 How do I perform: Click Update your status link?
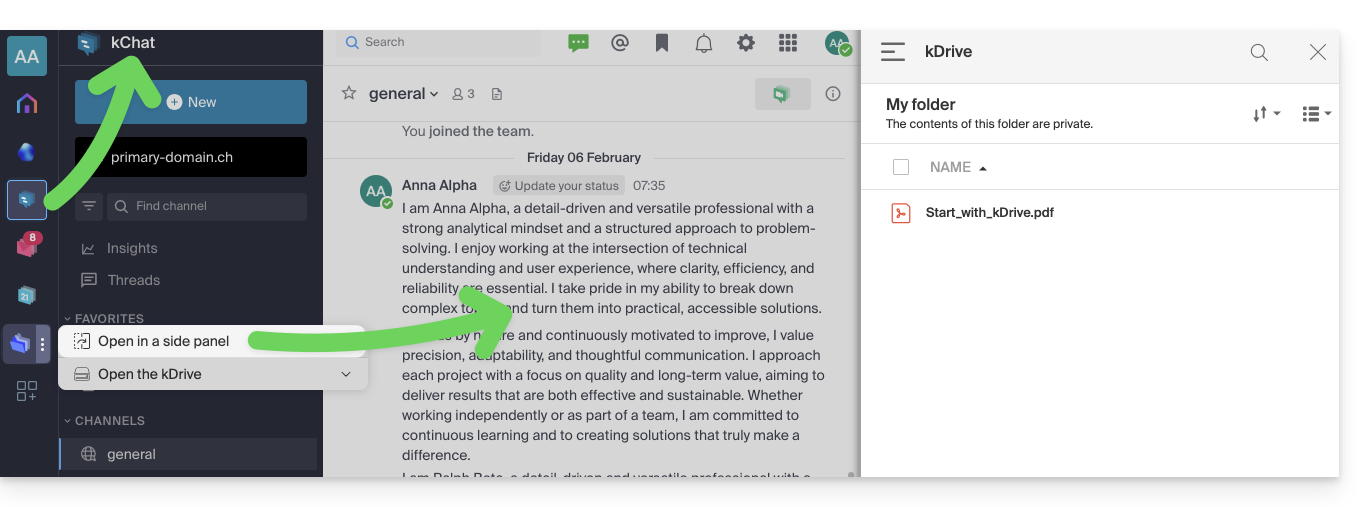(559, 186)
